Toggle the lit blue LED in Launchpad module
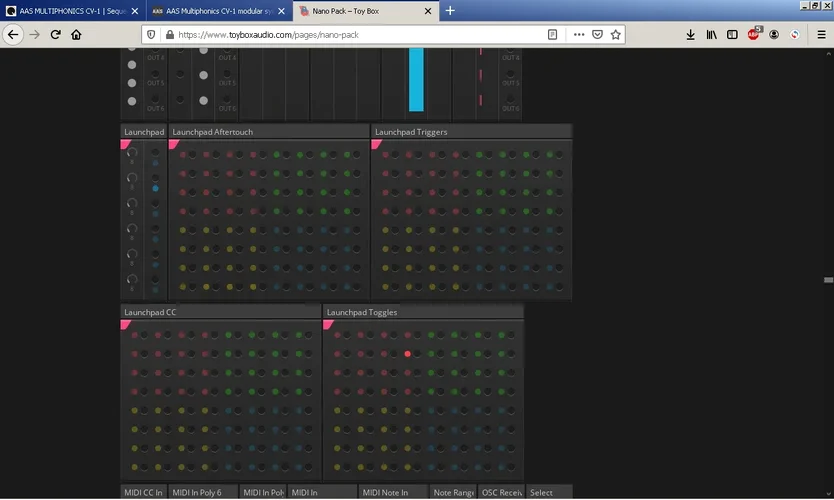This screenshot has width=834, height=500. click(155, 188)
